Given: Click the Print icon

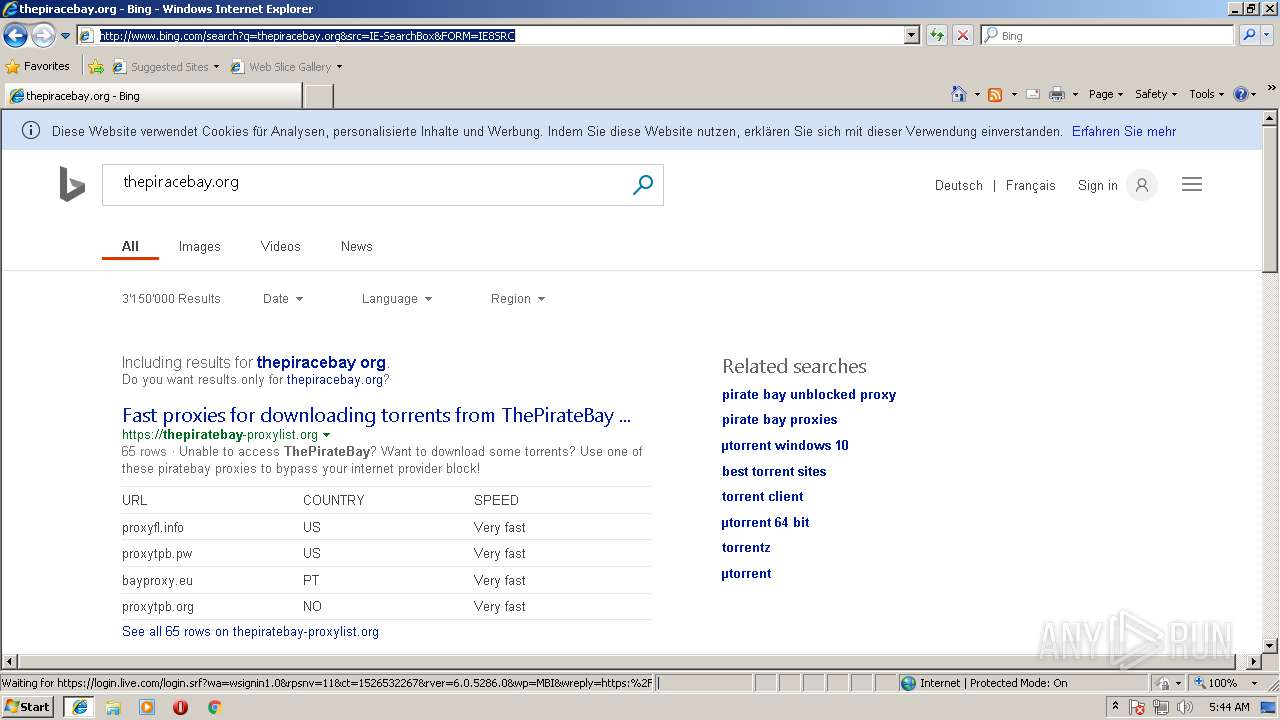Looking at the screenshot, I should 1057,94.
